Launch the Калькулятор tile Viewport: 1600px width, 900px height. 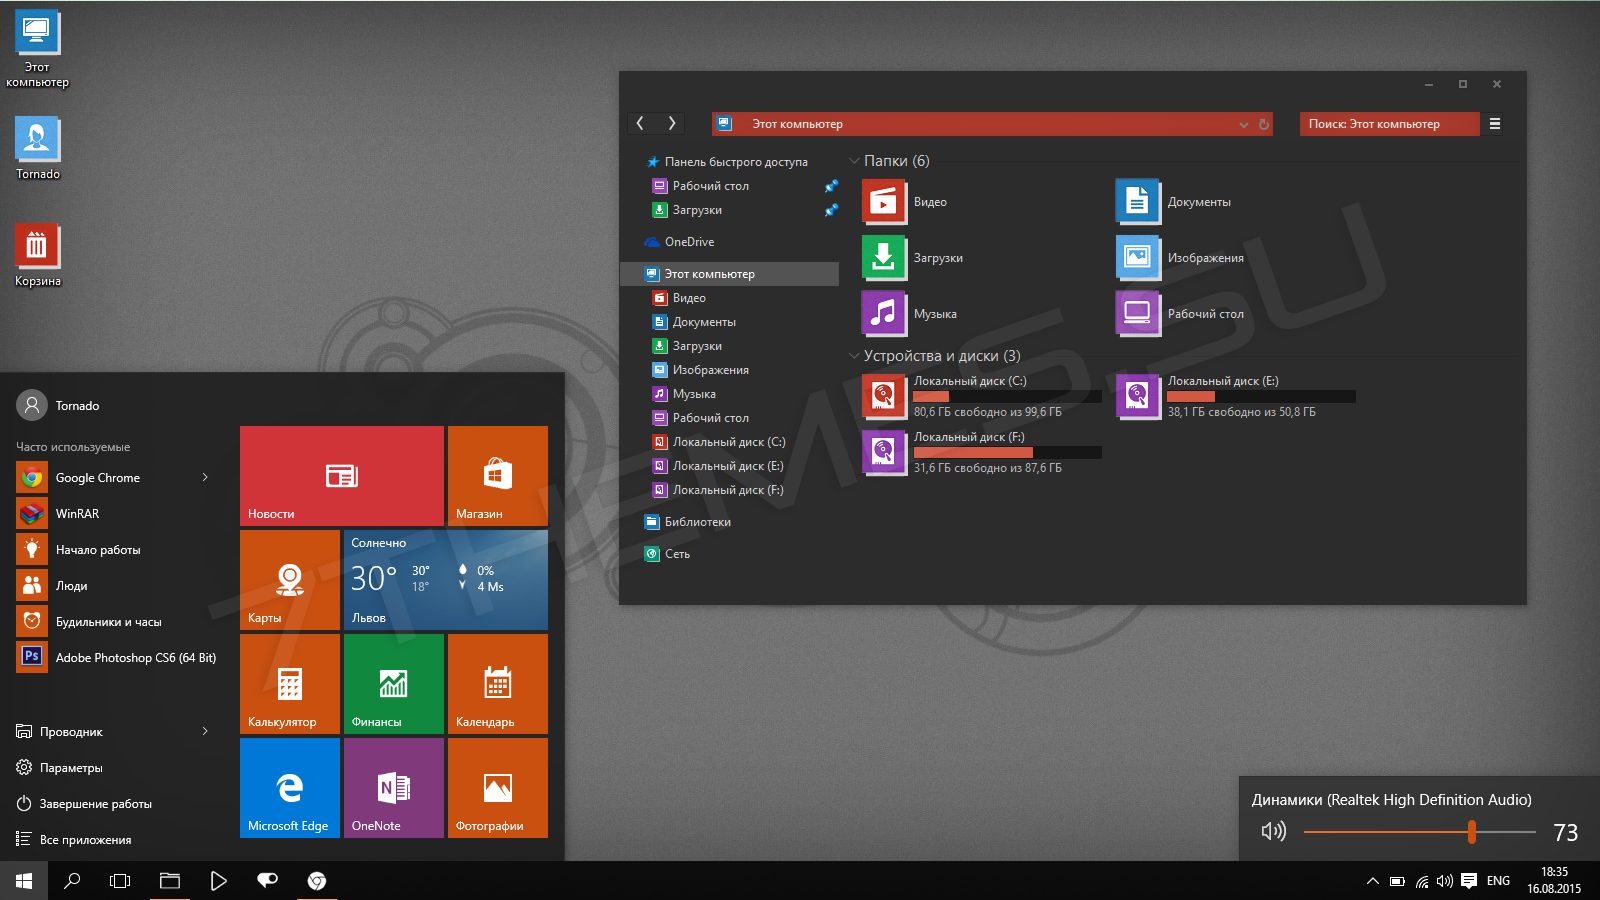290,684
